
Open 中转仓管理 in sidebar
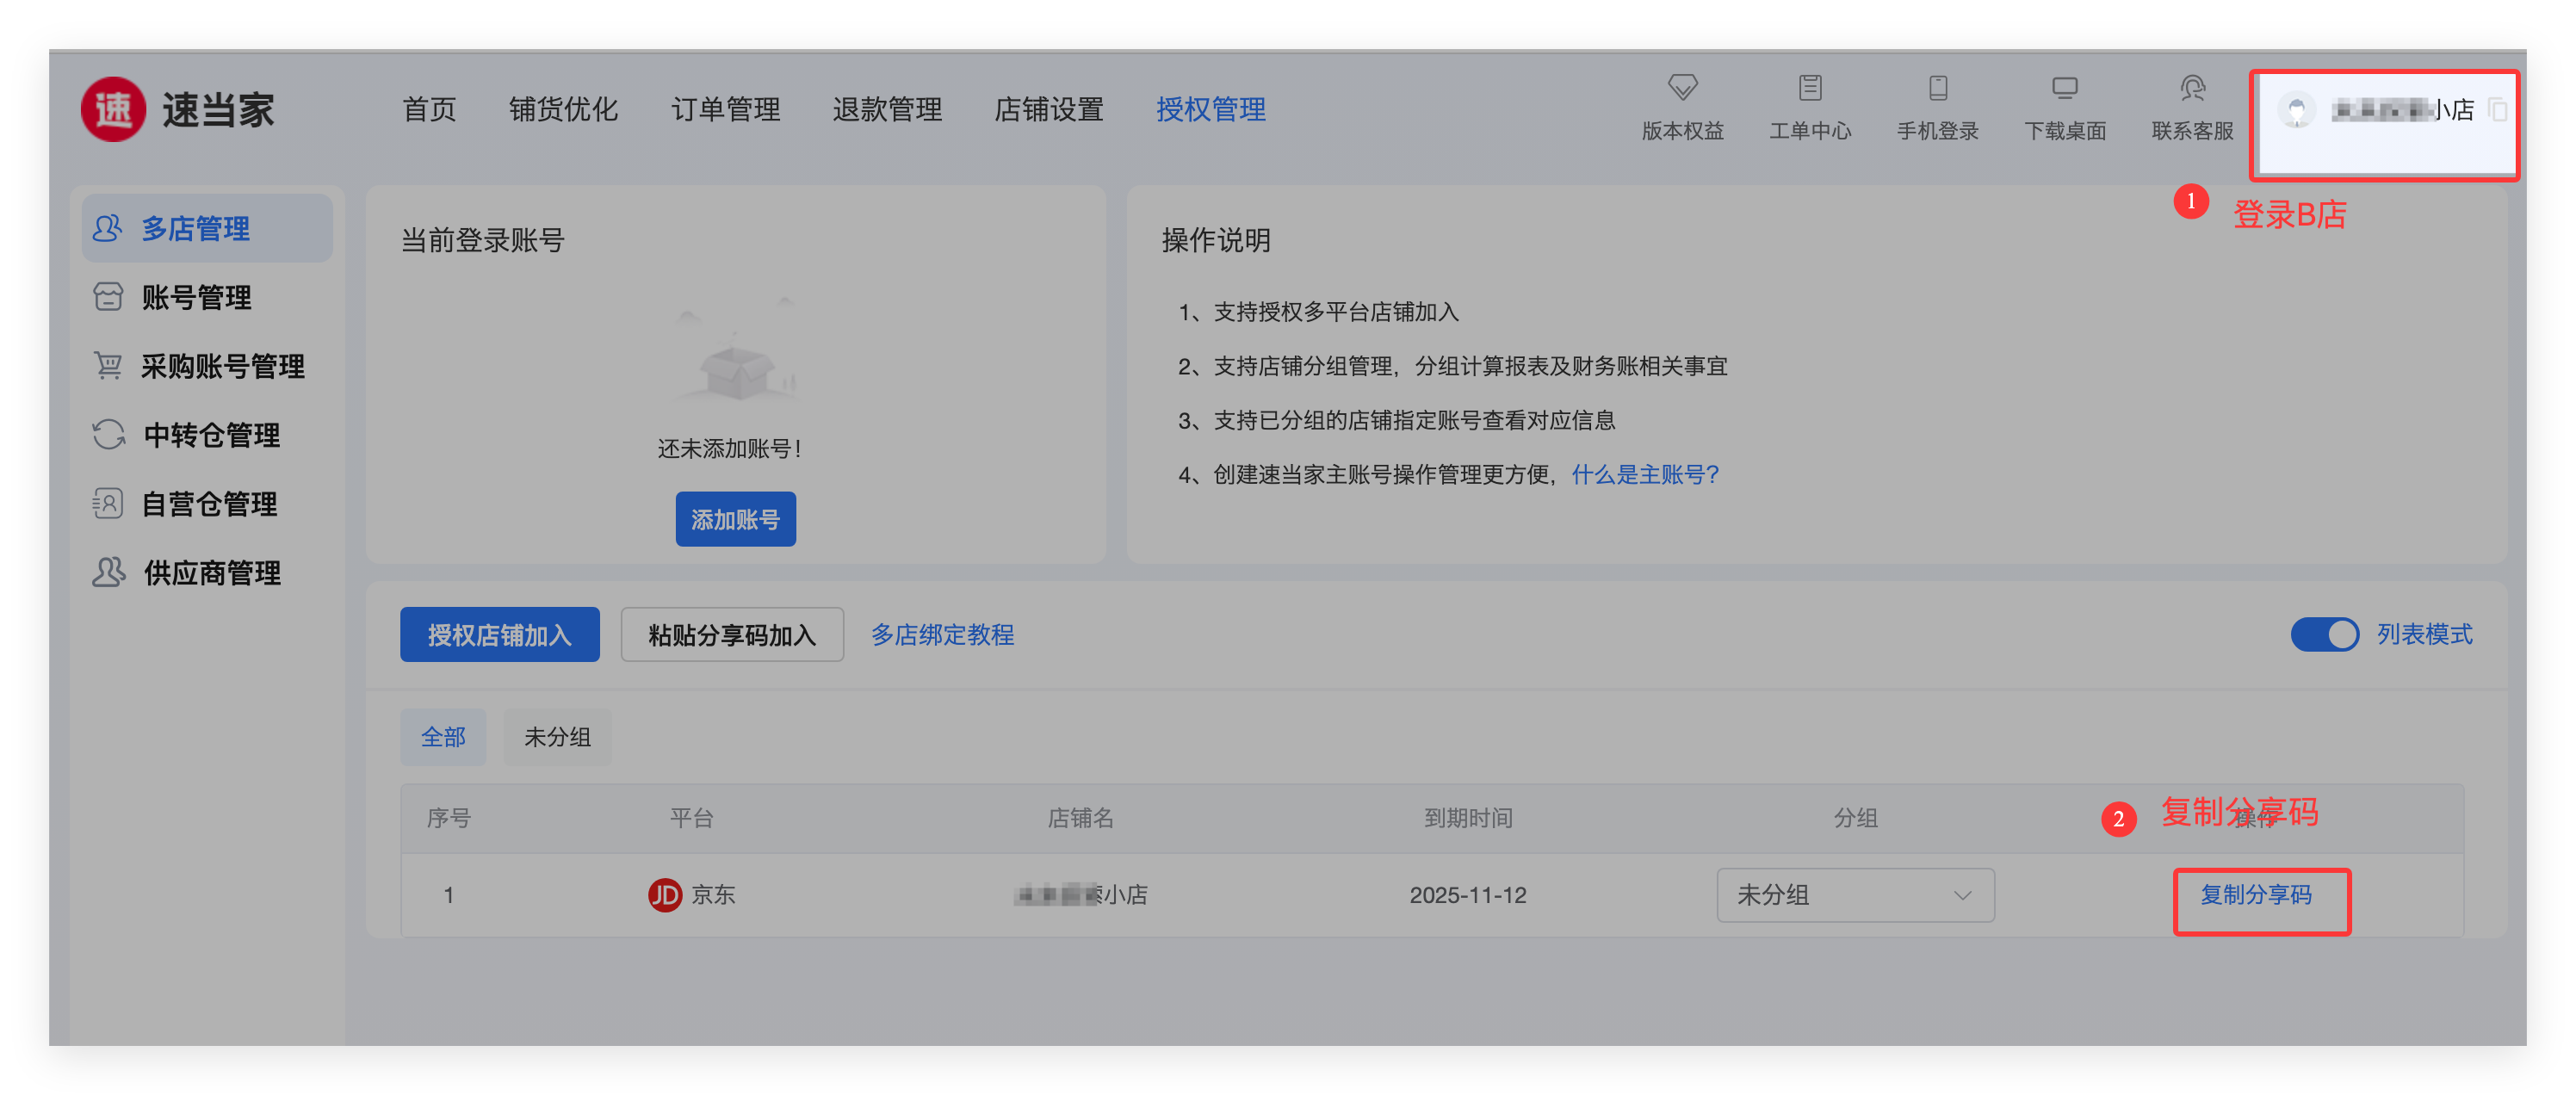tap(211, 435)
